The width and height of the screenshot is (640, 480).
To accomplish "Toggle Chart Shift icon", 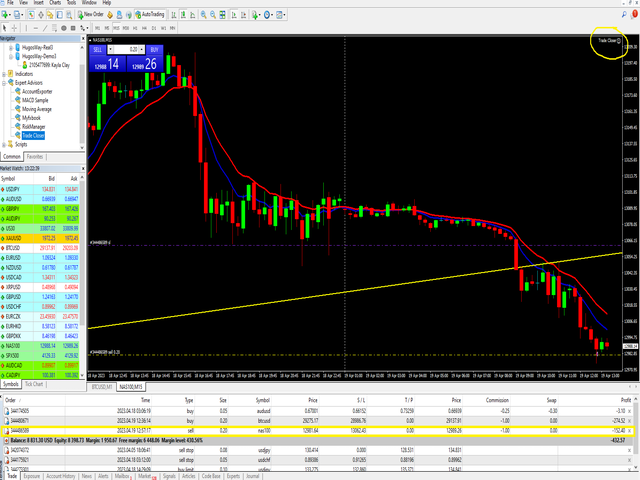I will pos(244,15).
